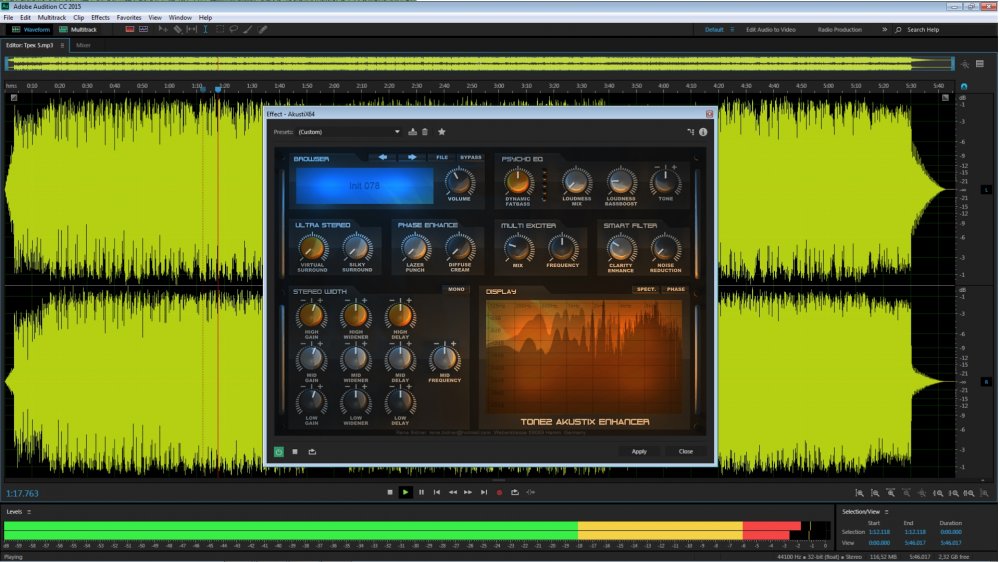Screen dimensions: 1000x562
Task: Delete the effect preset
Action: tap(425, 132)
